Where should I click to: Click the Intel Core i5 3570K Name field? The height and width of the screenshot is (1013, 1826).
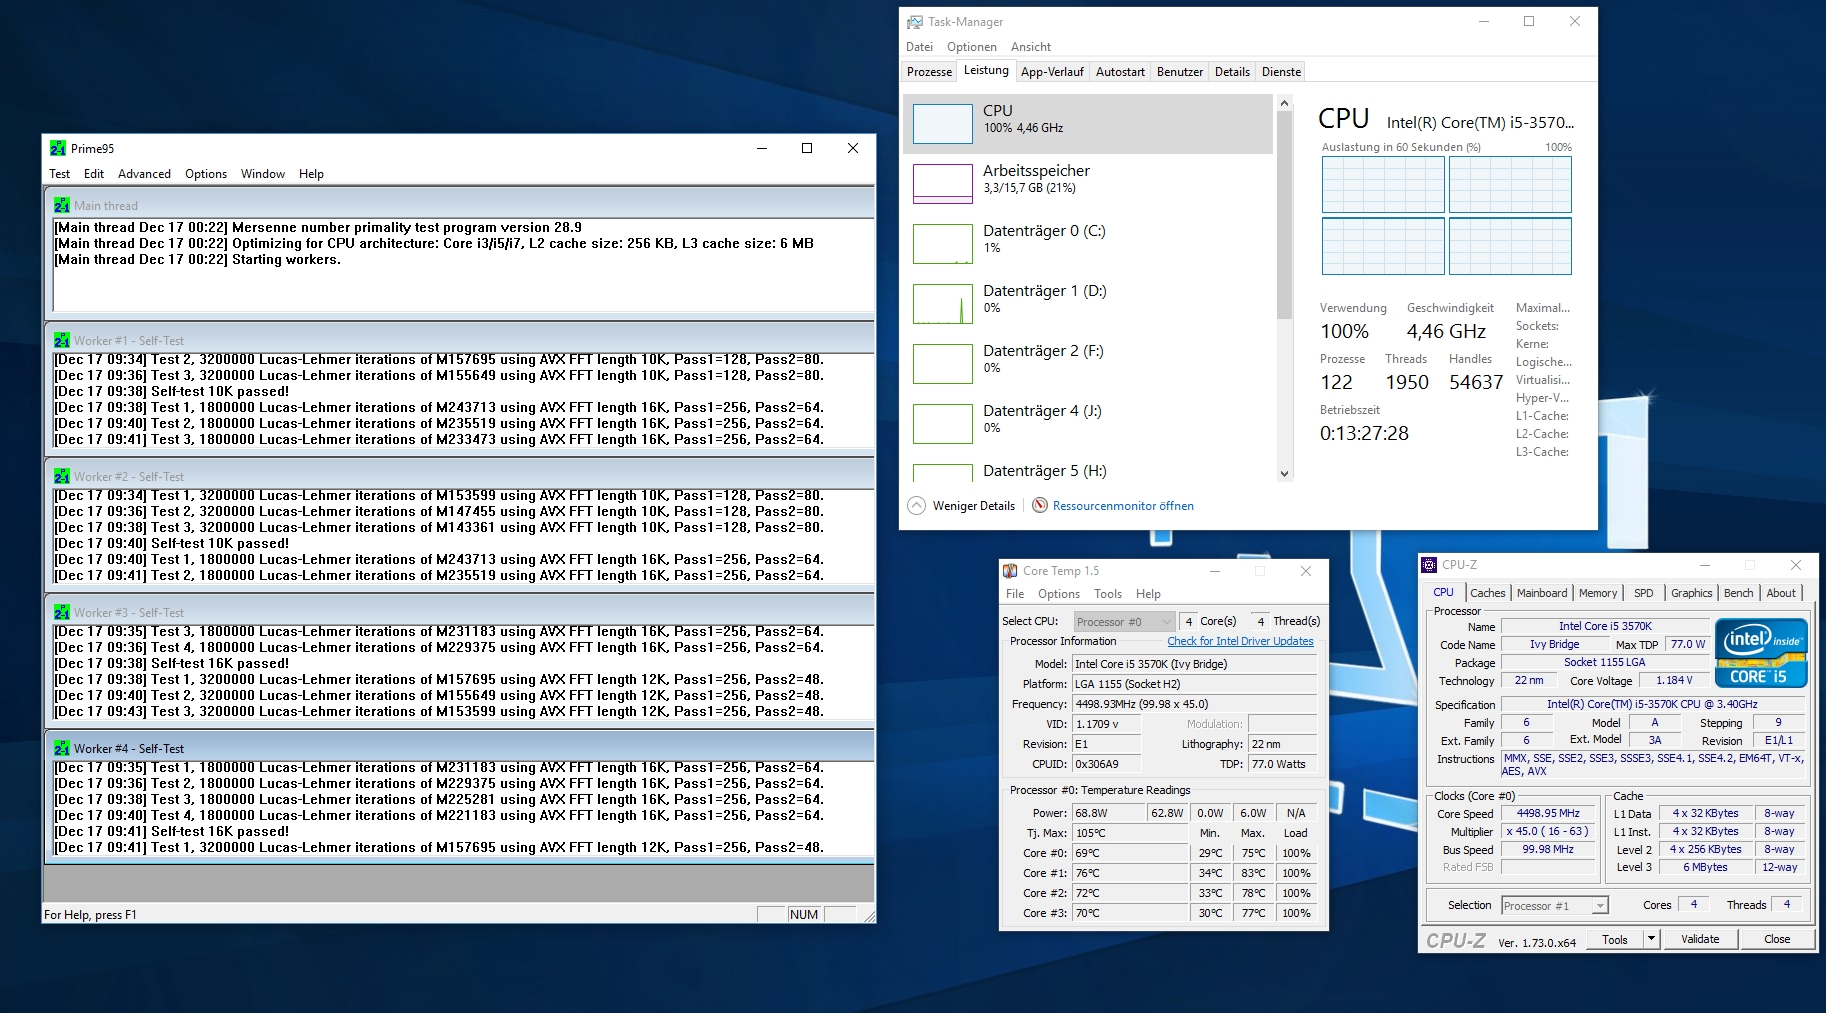coord(1605,627)
